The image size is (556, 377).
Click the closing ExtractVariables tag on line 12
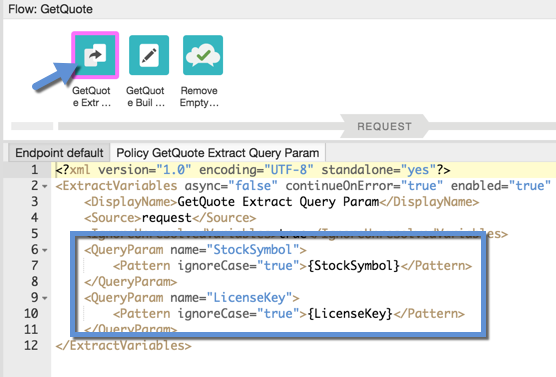[x=123, y=345]
